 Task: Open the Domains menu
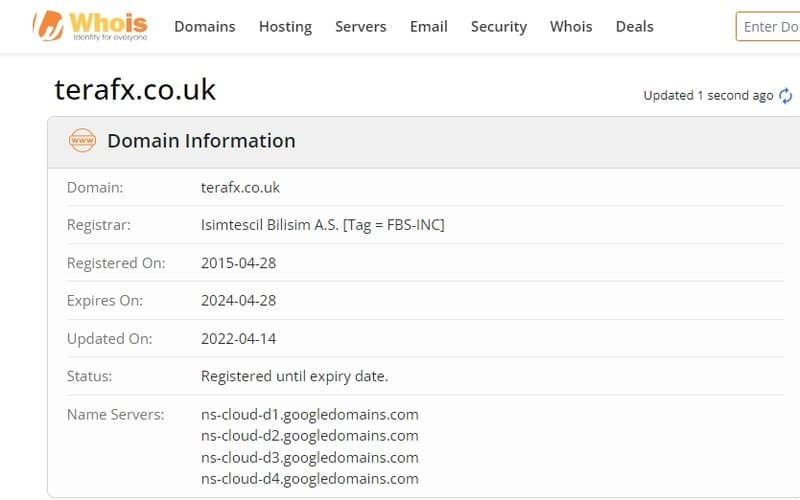tap(205, 27)
